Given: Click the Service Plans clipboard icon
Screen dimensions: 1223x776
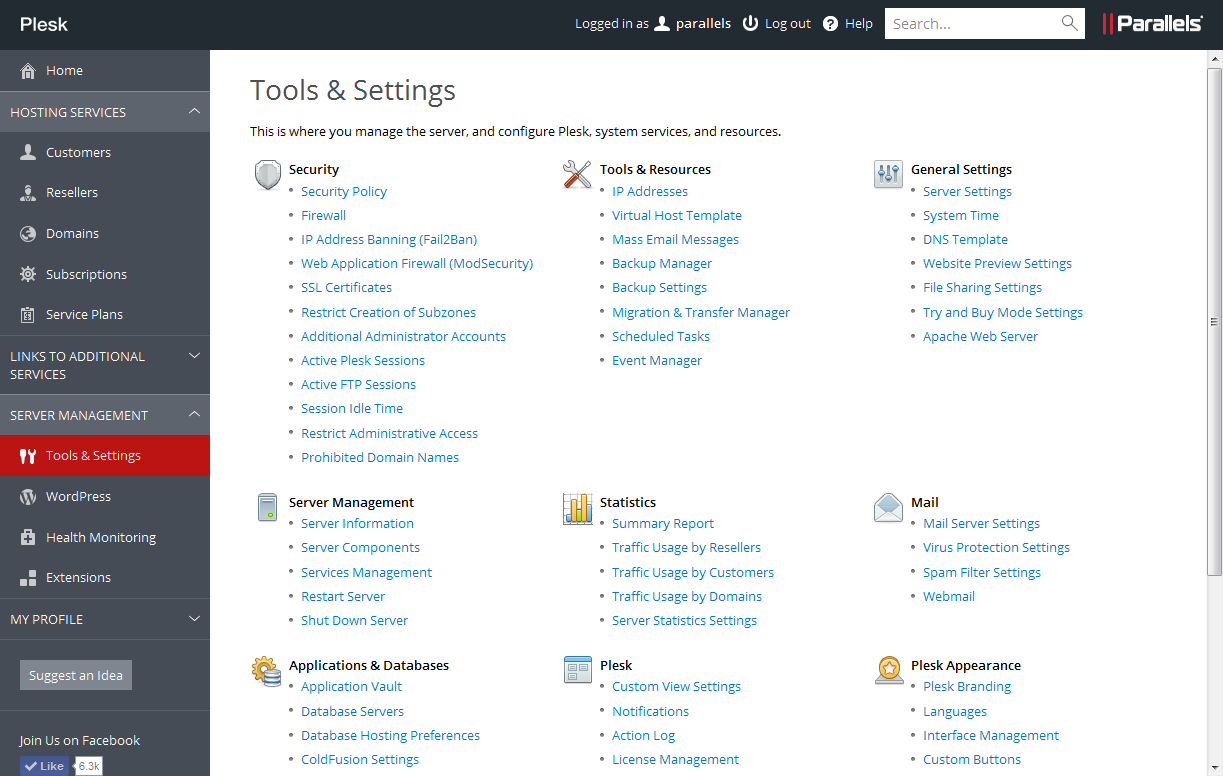Looking at the screenshot, I should [28, 314].
